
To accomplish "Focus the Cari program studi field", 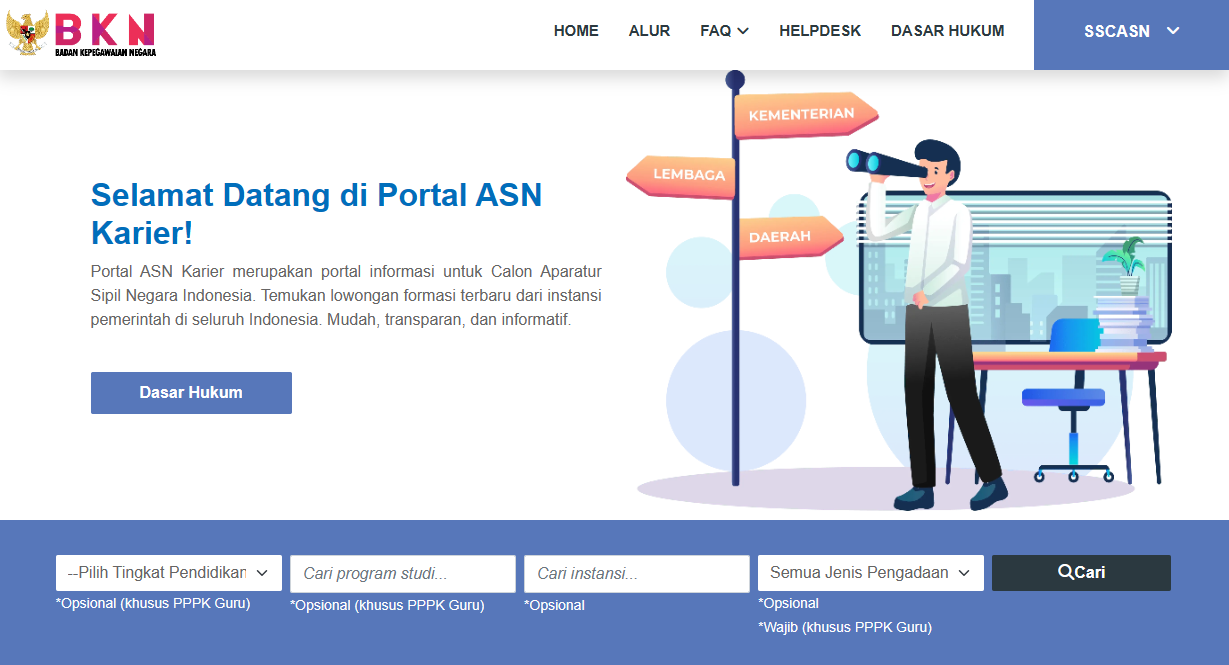I will (x=403, y=574).
